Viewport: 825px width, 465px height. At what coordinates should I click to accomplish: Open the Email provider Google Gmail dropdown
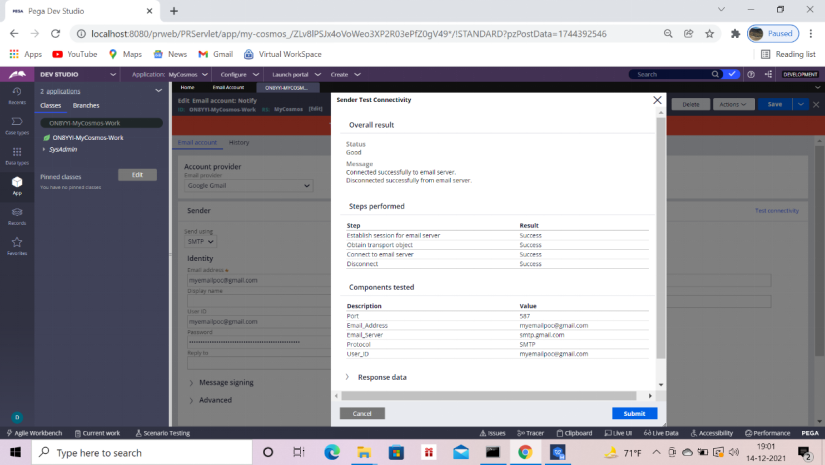click(x=249, y=186)
